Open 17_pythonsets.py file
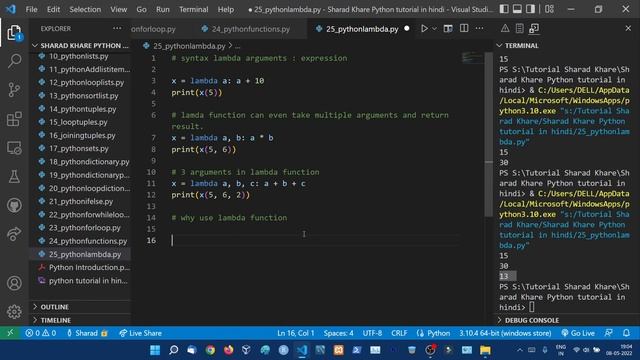Screen dimensions: 640x360 78,149
